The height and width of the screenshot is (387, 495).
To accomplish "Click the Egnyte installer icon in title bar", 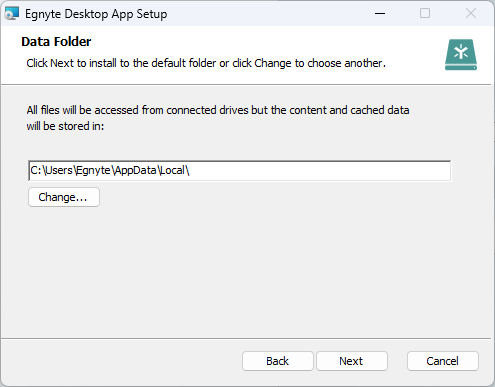I will pyautogui.click(x=11, y=13).
